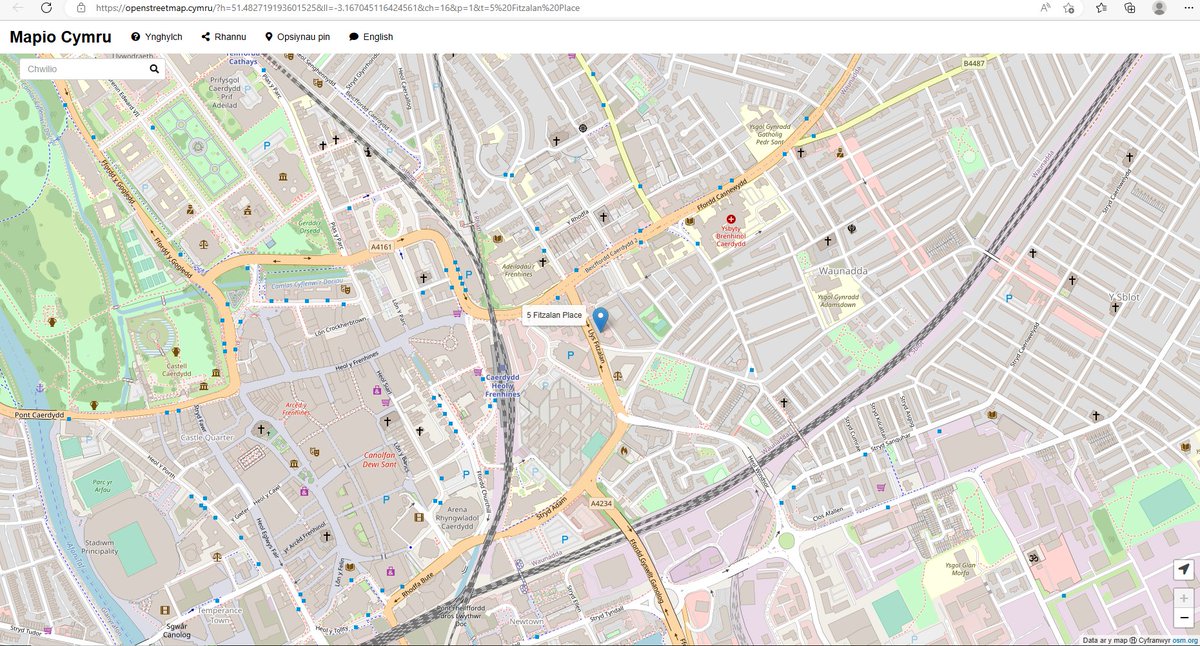The image size is (1200, 646).
Task: Click the Castle Quarter label
Action: 207,438
